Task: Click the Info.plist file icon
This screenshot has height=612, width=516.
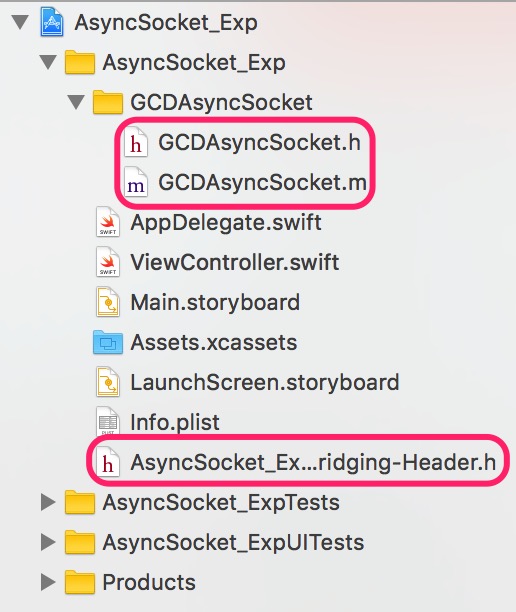Action: pyautogui.click(x=108, y=422)
